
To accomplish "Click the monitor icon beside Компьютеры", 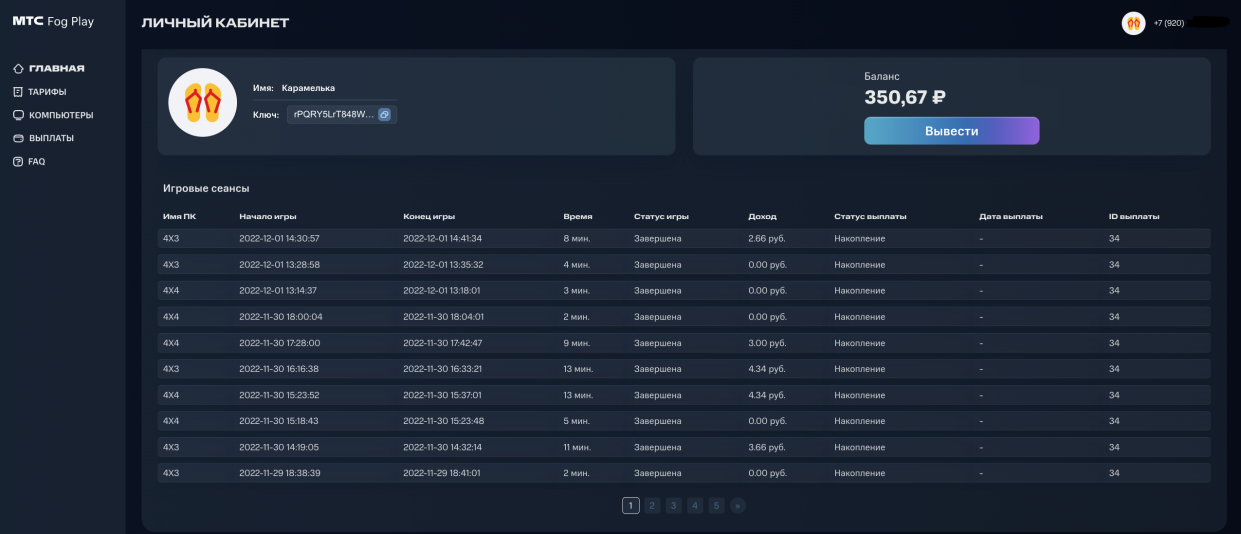I will point(18,115).
